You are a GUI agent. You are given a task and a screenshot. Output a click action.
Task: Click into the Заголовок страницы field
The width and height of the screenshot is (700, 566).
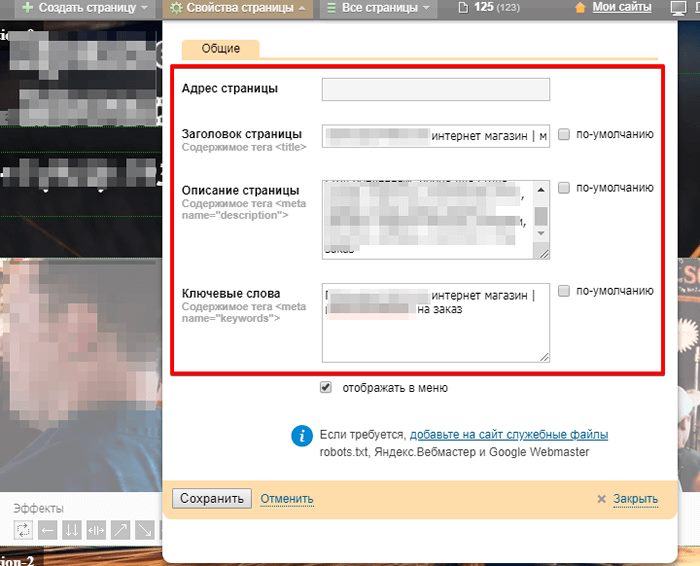(436, 136)
